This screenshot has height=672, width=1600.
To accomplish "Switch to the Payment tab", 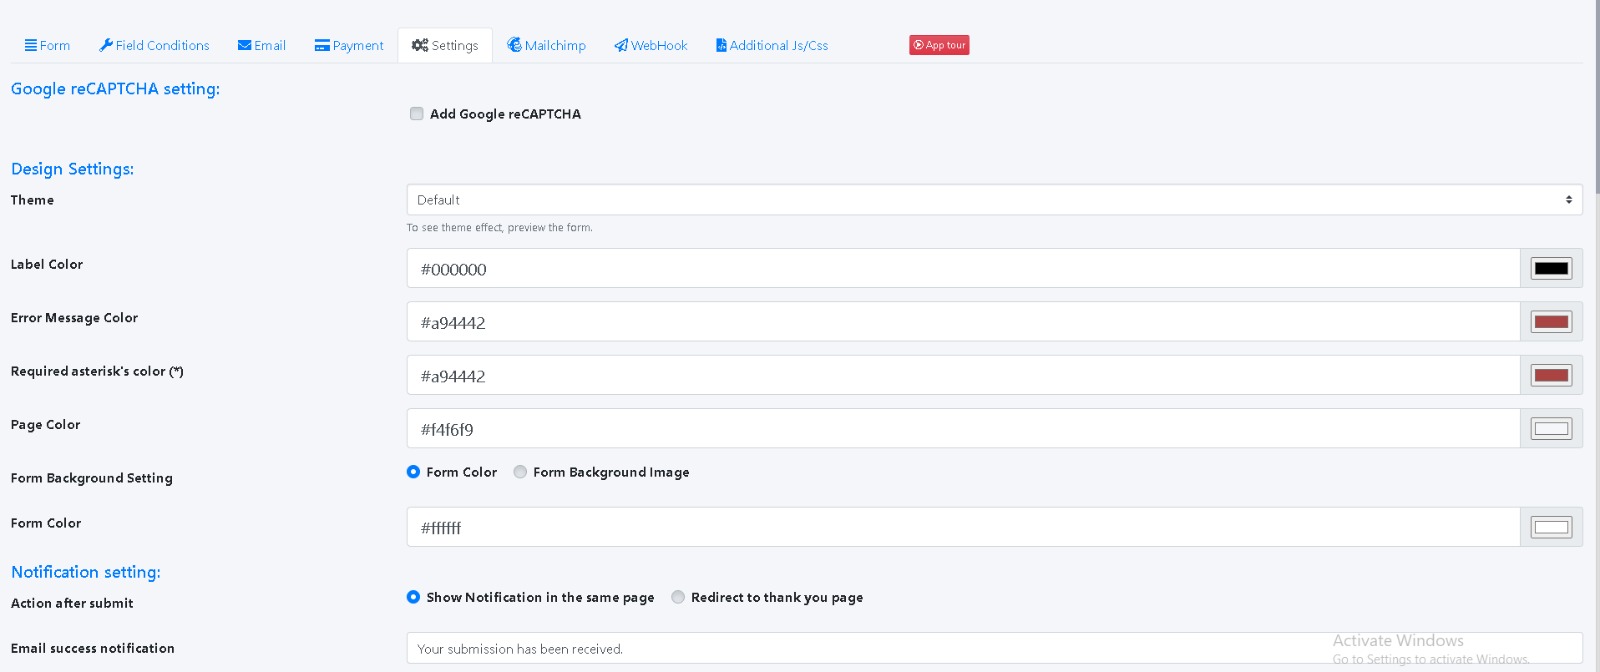I will [357, 45].
